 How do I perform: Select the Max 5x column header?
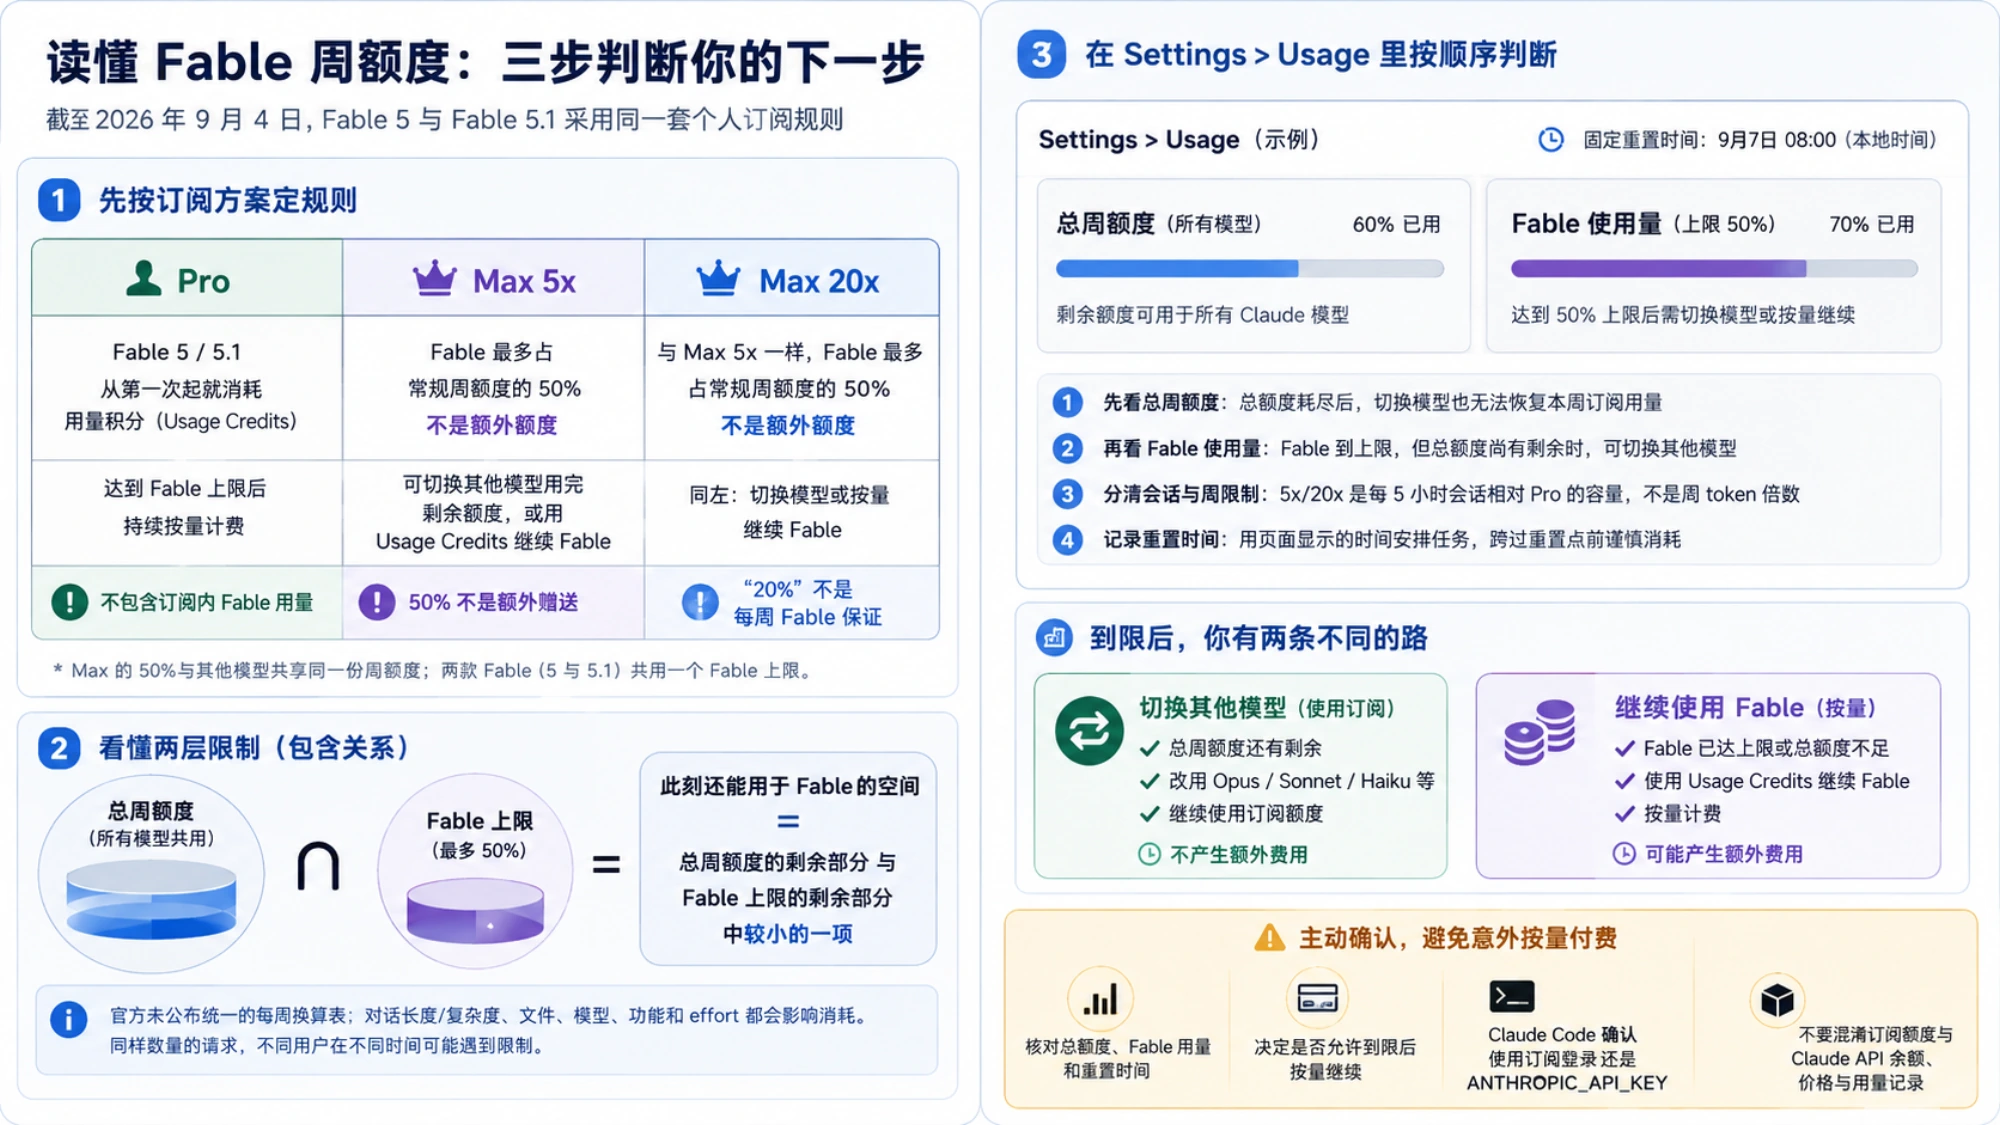[494, 278]
